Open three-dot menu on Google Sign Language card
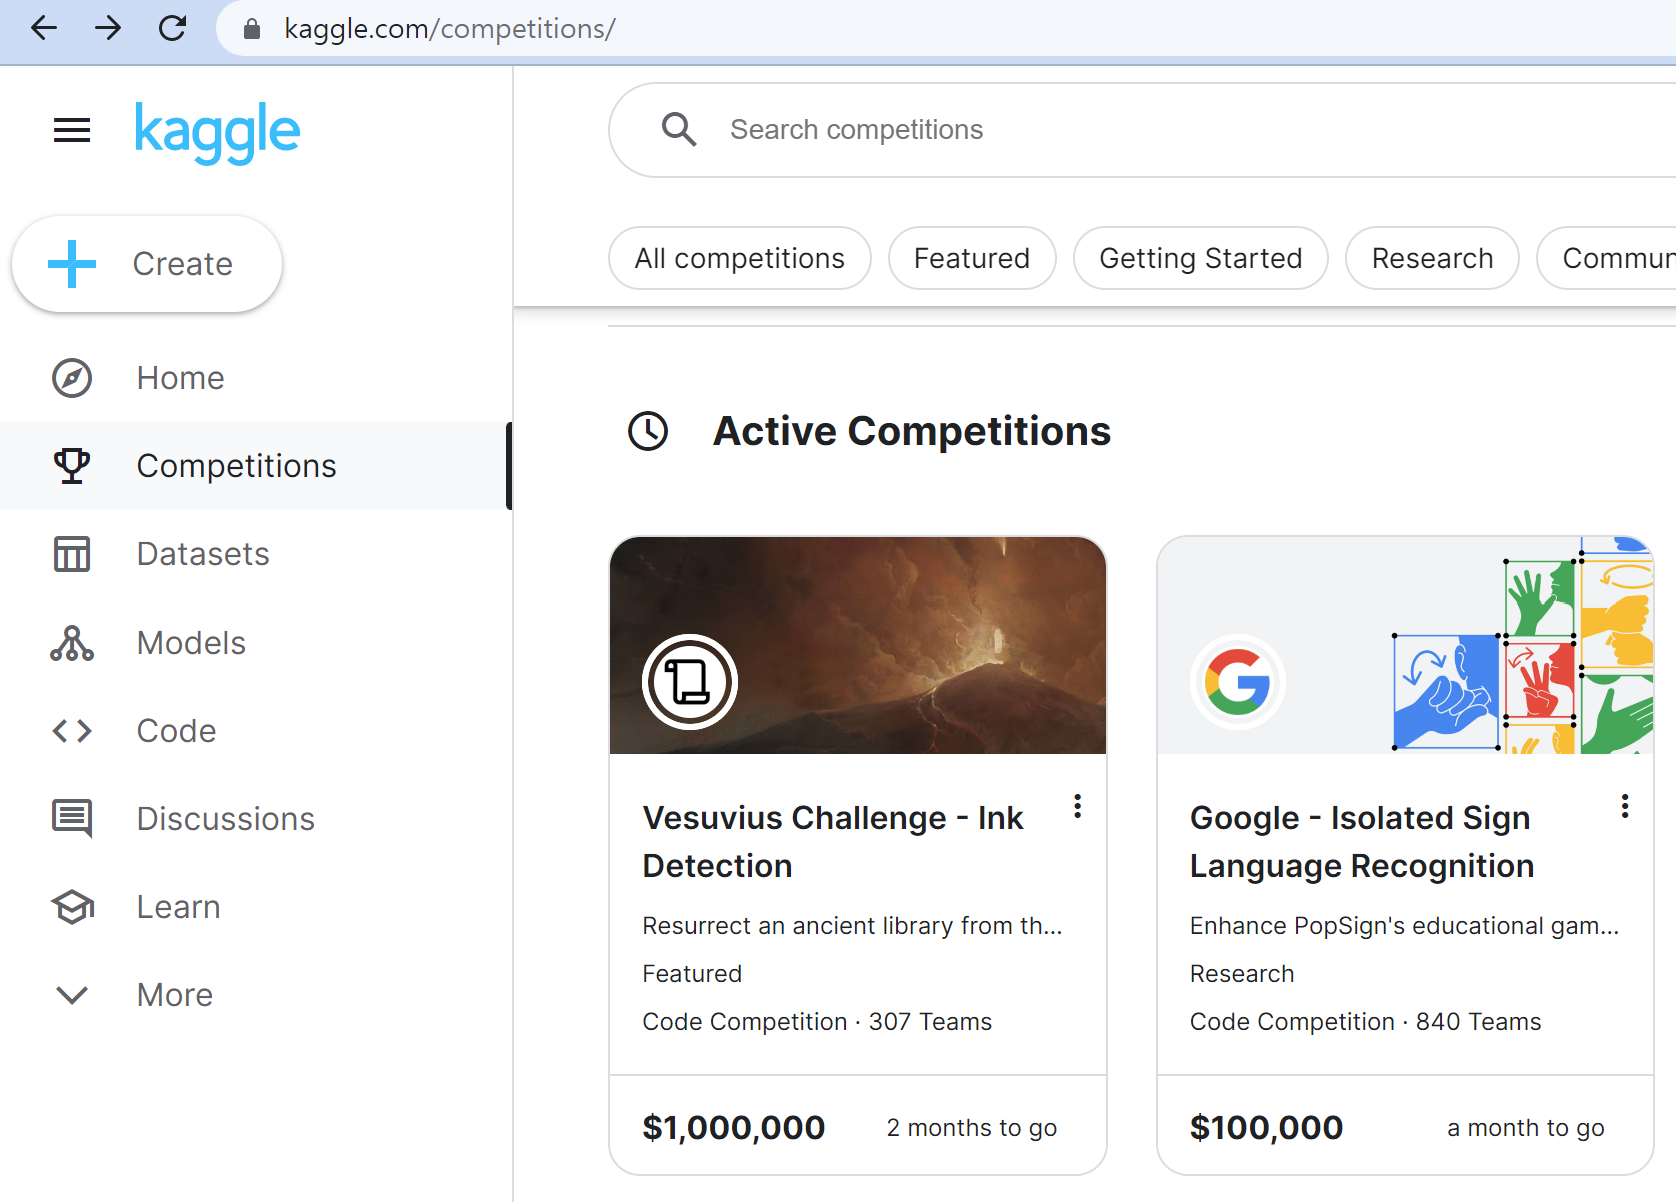 [x=1625, y=806]
